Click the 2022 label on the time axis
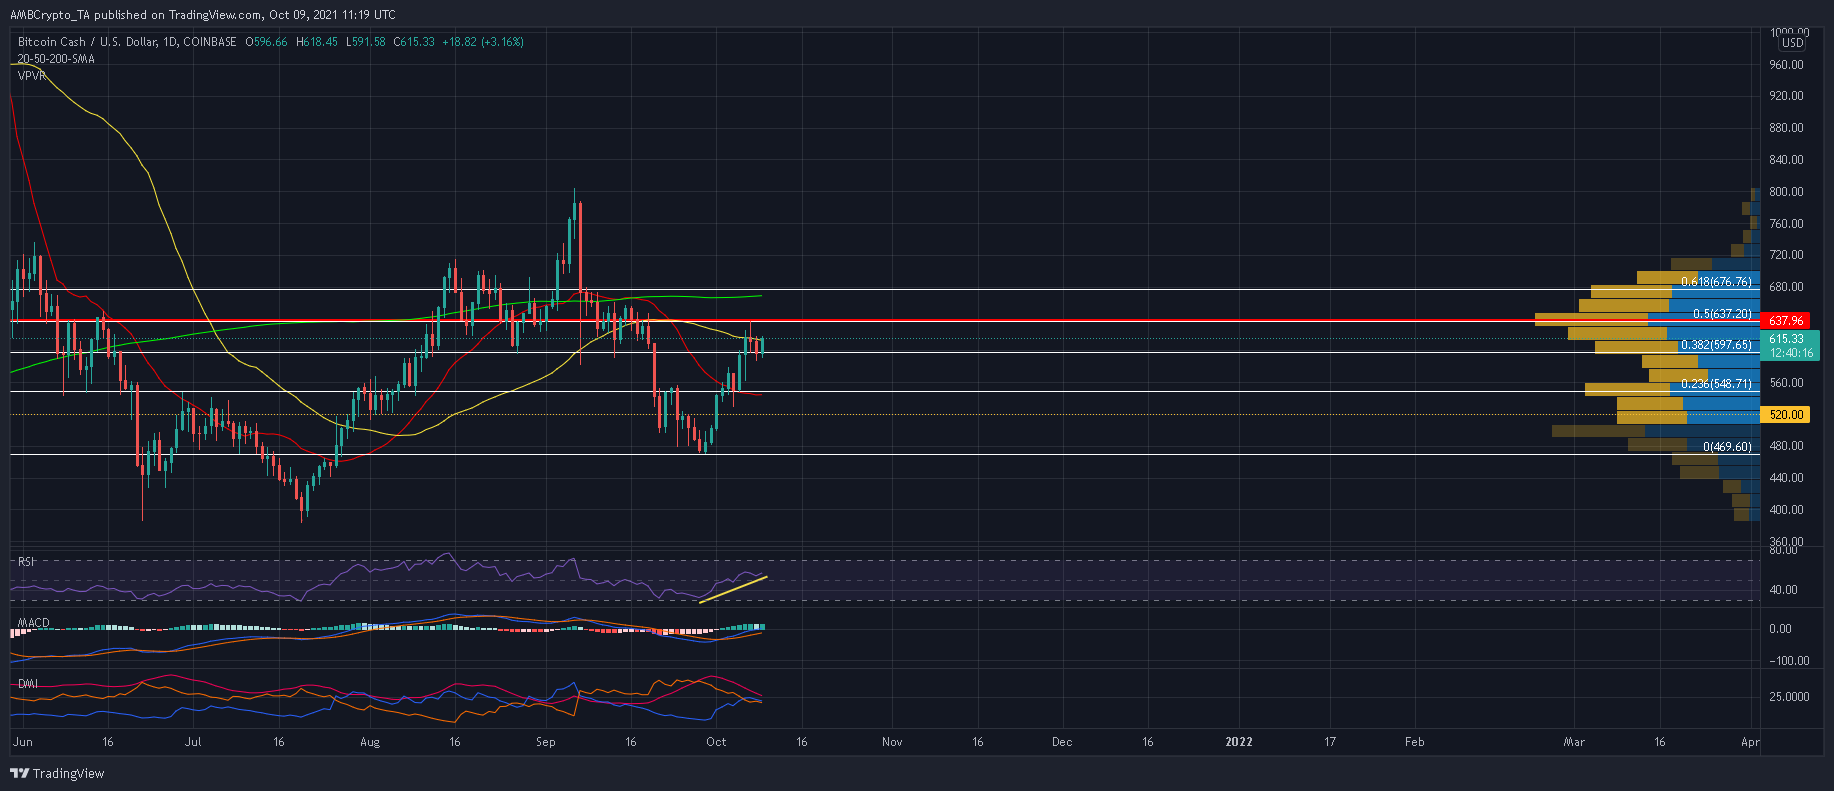This screenshot has height=791, width=1834. click(1238, 742)
